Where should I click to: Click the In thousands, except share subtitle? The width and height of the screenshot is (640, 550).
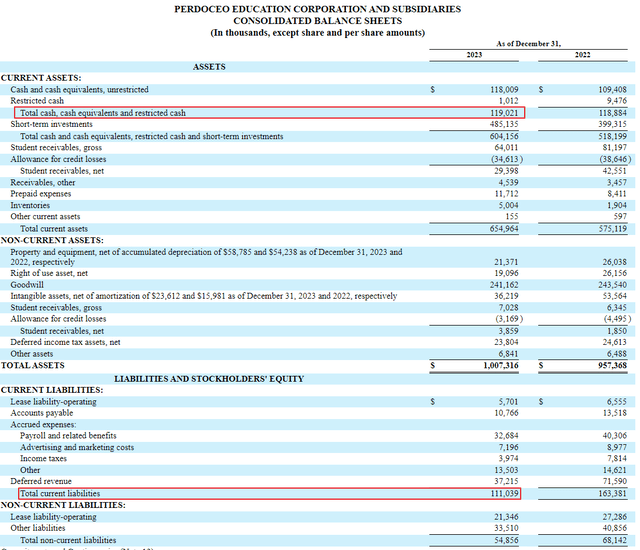318,33
